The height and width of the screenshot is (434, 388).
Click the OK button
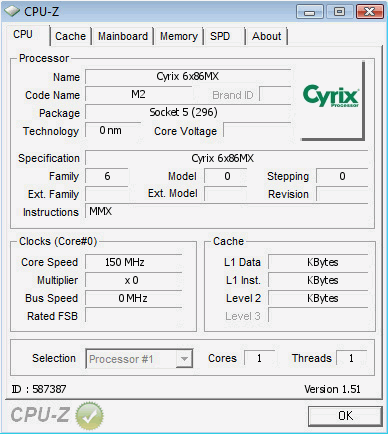[x=345, y=416]
